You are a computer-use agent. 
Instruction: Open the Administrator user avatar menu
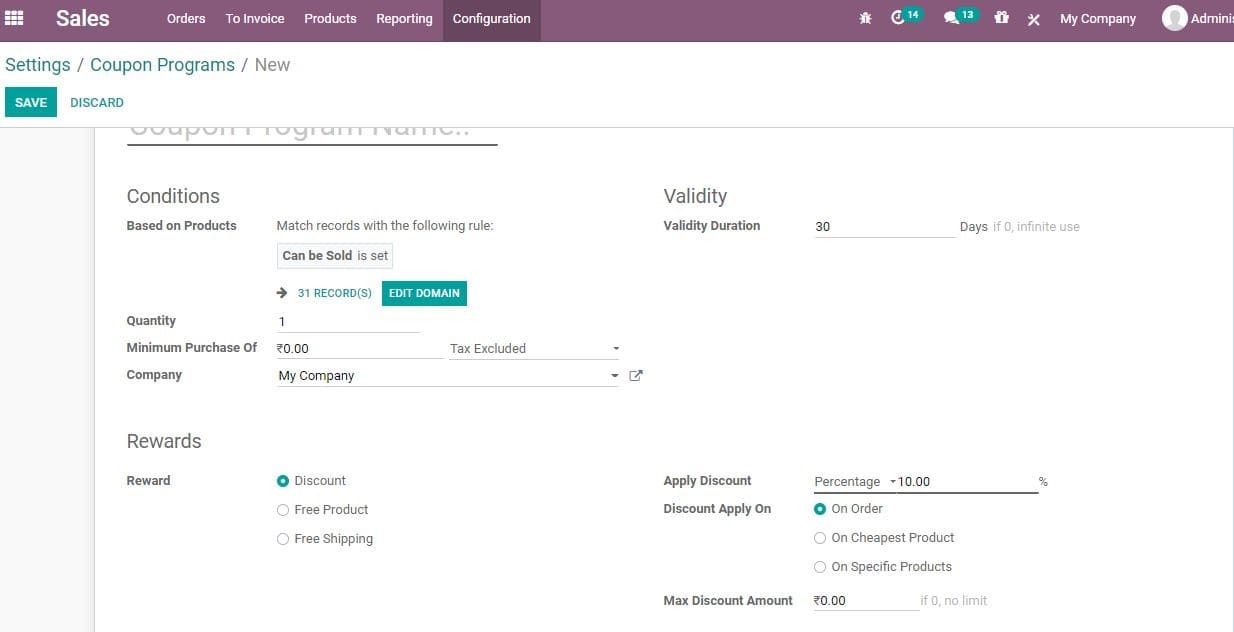1175,17
